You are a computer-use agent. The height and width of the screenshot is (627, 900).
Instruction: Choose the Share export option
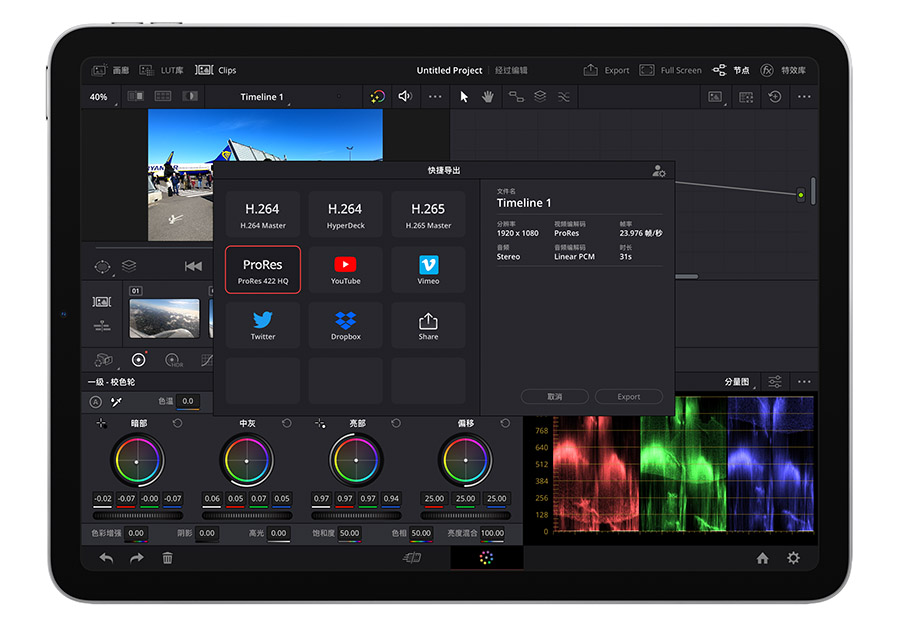(428, 326)
